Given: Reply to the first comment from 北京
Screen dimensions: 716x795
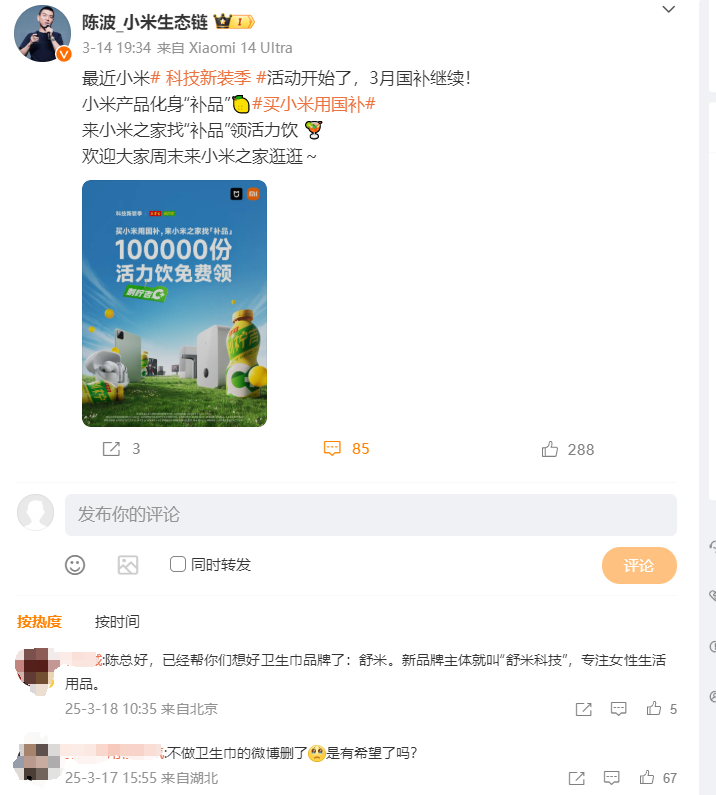Looking at the screenshot, I should pos(619,709).
